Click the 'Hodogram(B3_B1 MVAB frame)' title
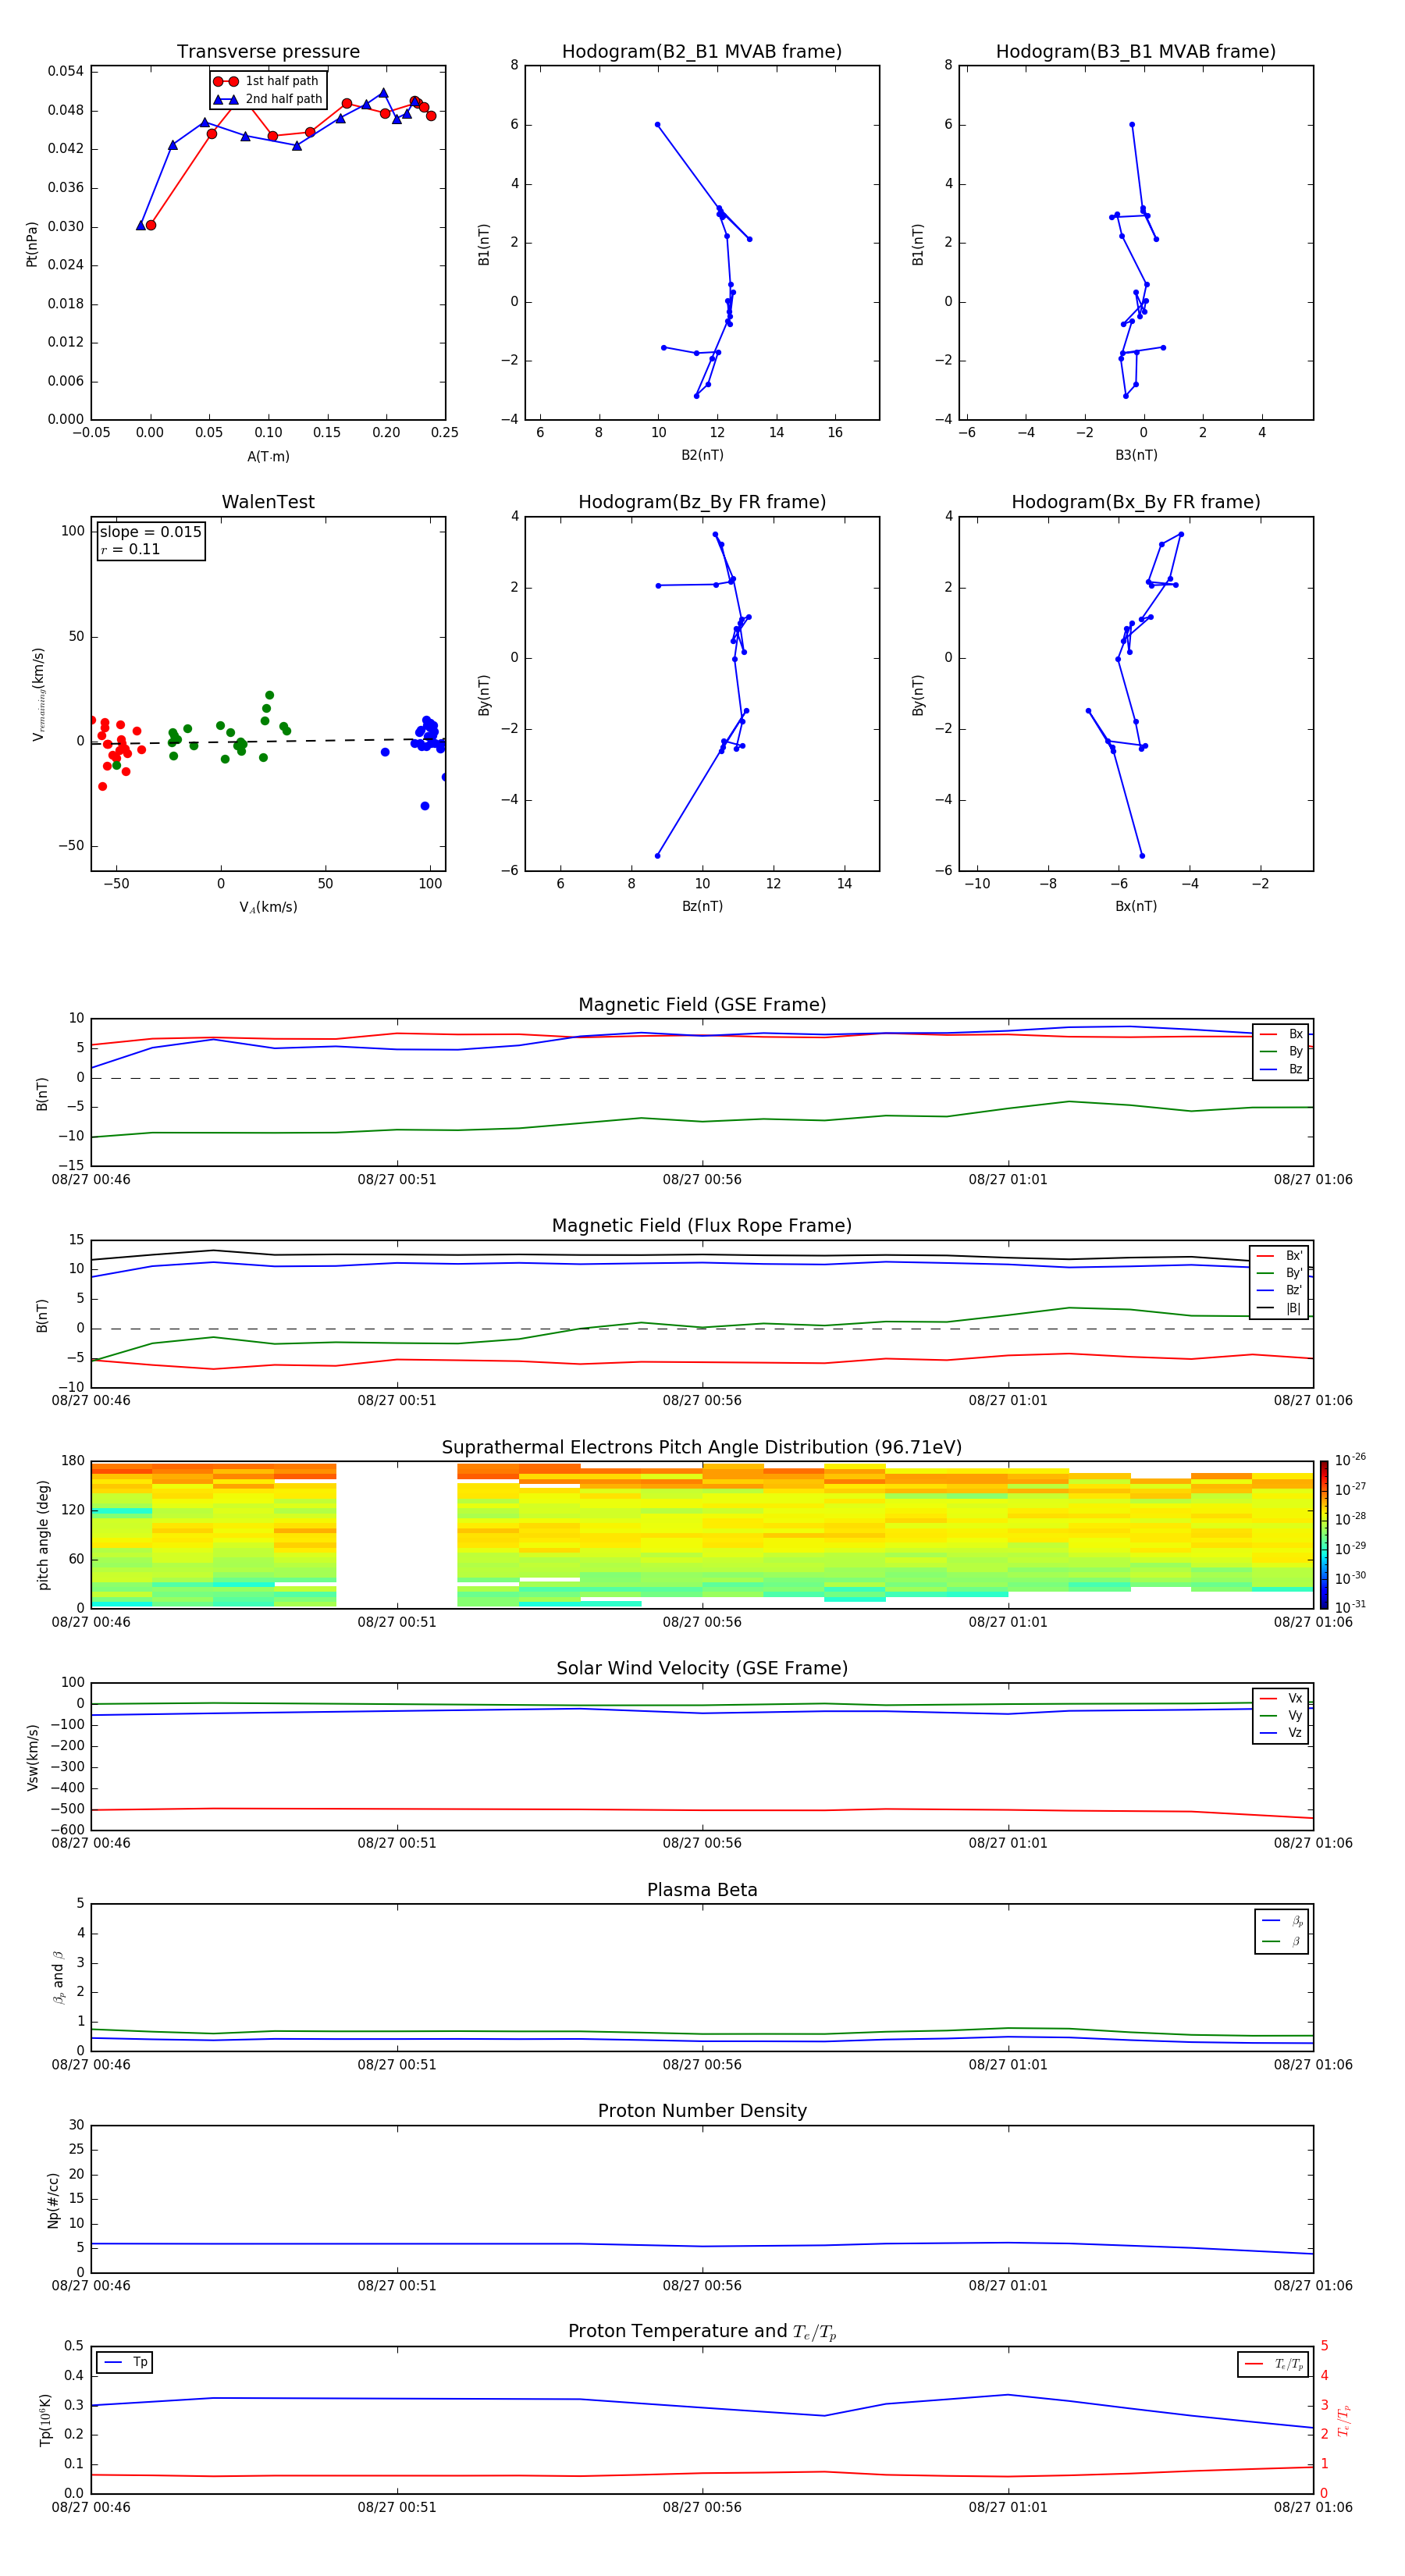 [1136, 51]
